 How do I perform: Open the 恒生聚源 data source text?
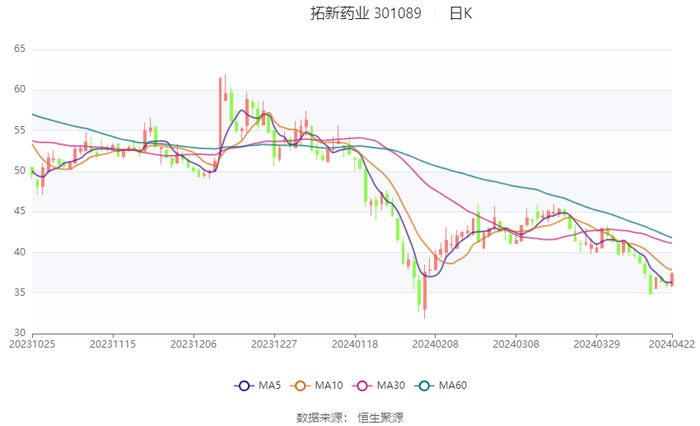pyautogui.click(x=381, y=416)
